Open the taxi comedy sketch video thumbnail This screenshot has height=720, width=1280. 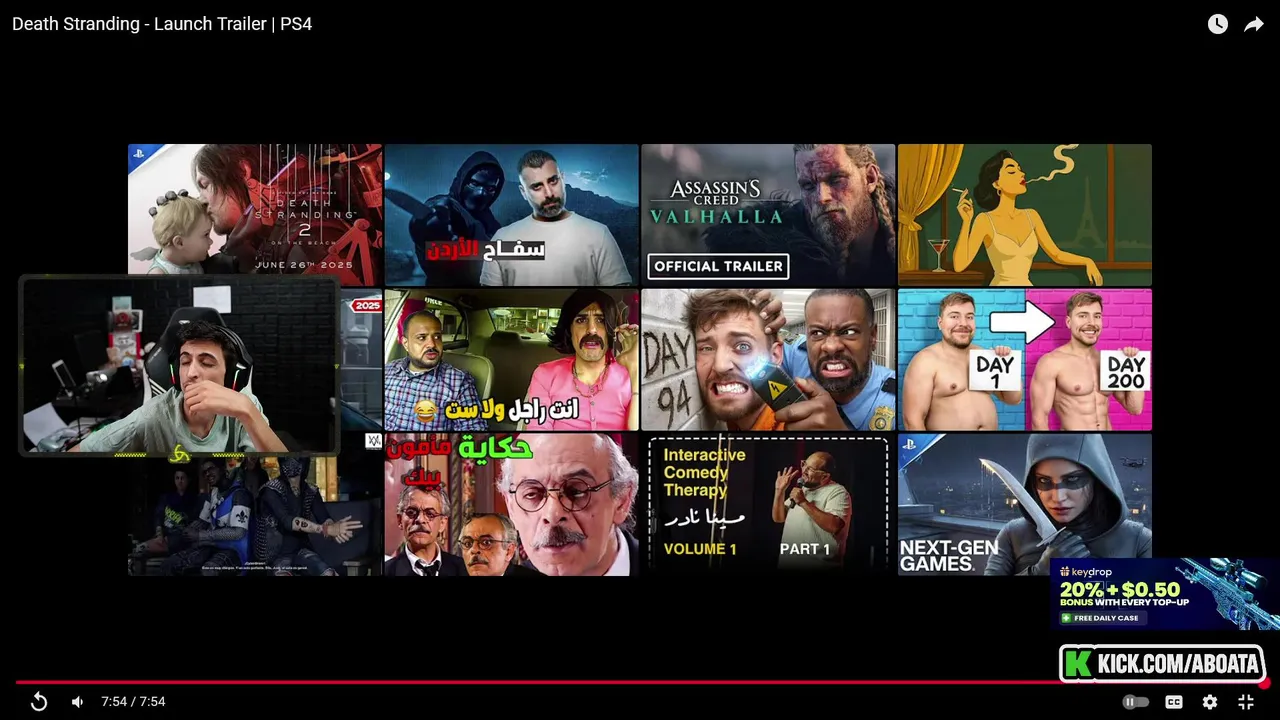pos(511,360)
